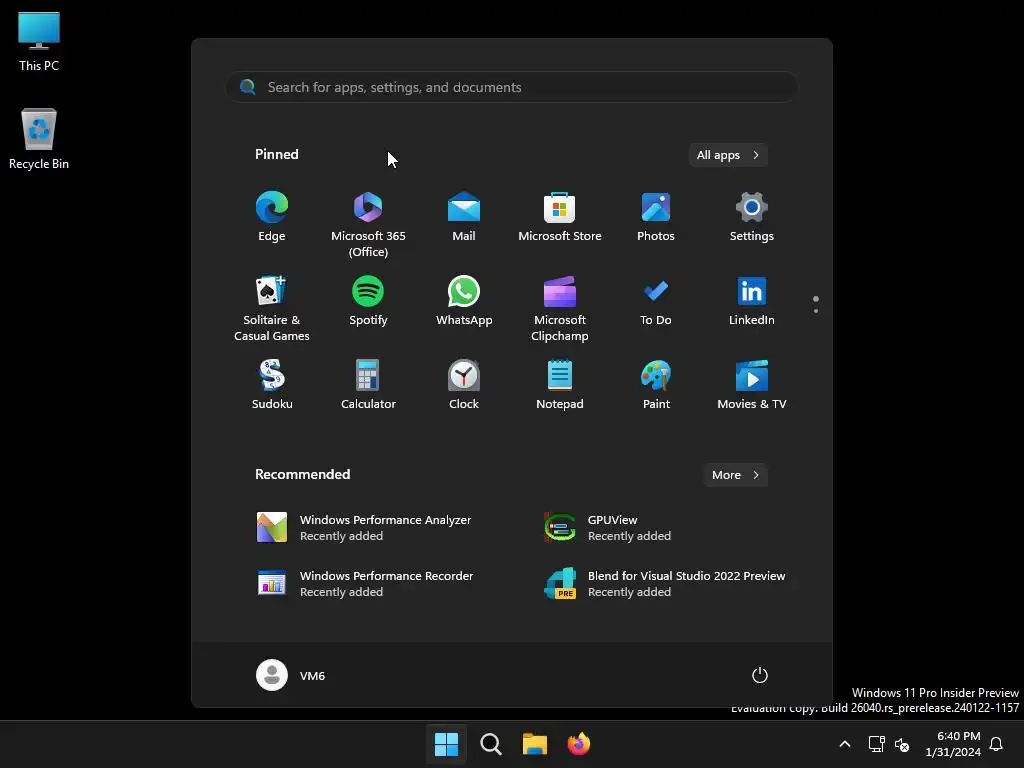Launch Microsoft Clipchamp
This screenshot has height=768, width=1024.
(560, 308)
